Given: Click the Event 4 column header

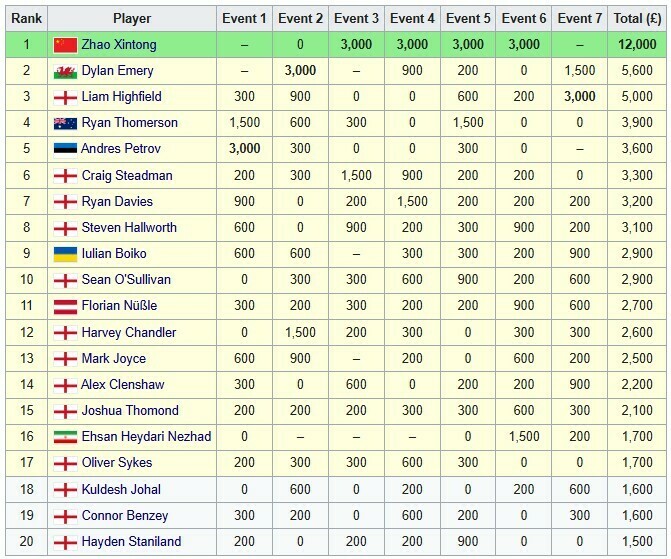Looking at the screenshot, I should point(413,18).
